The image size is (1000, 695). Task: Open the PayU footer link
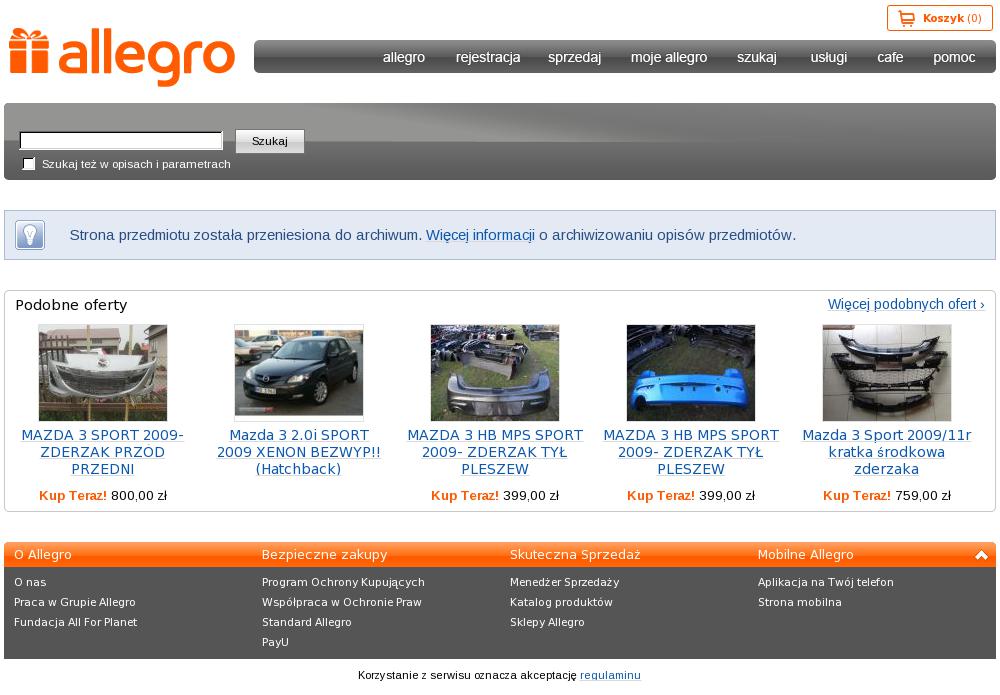pyautogui.click(x=276, y=642)
